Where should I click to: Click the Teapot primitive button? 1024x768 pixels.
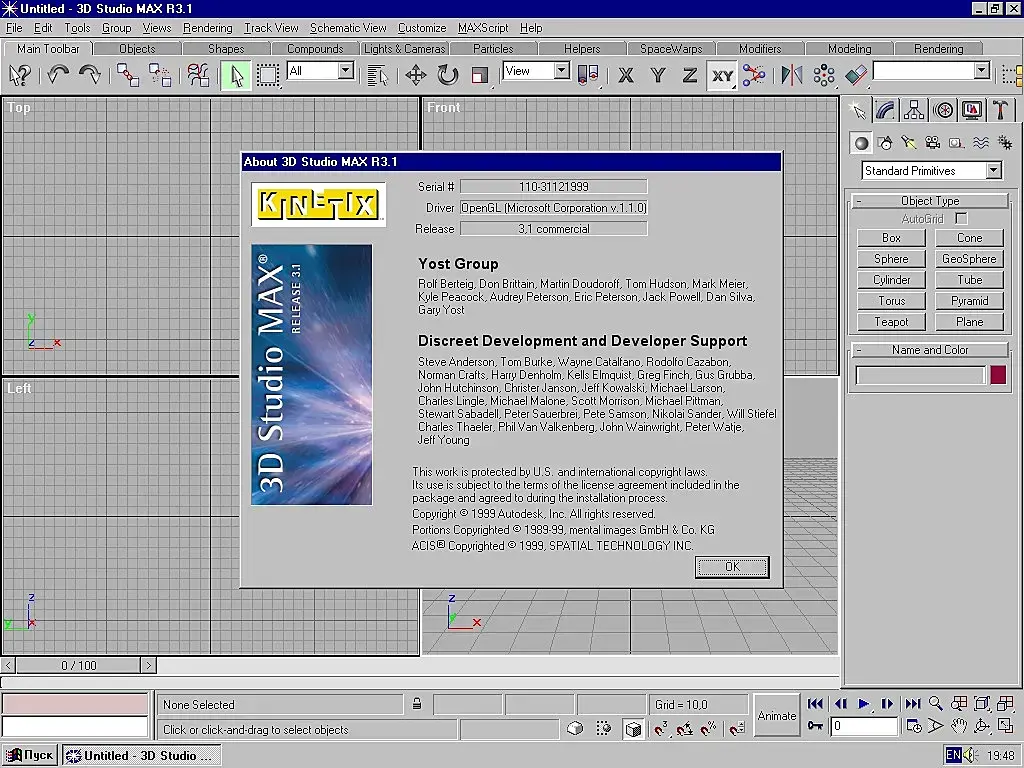(891, 322)
